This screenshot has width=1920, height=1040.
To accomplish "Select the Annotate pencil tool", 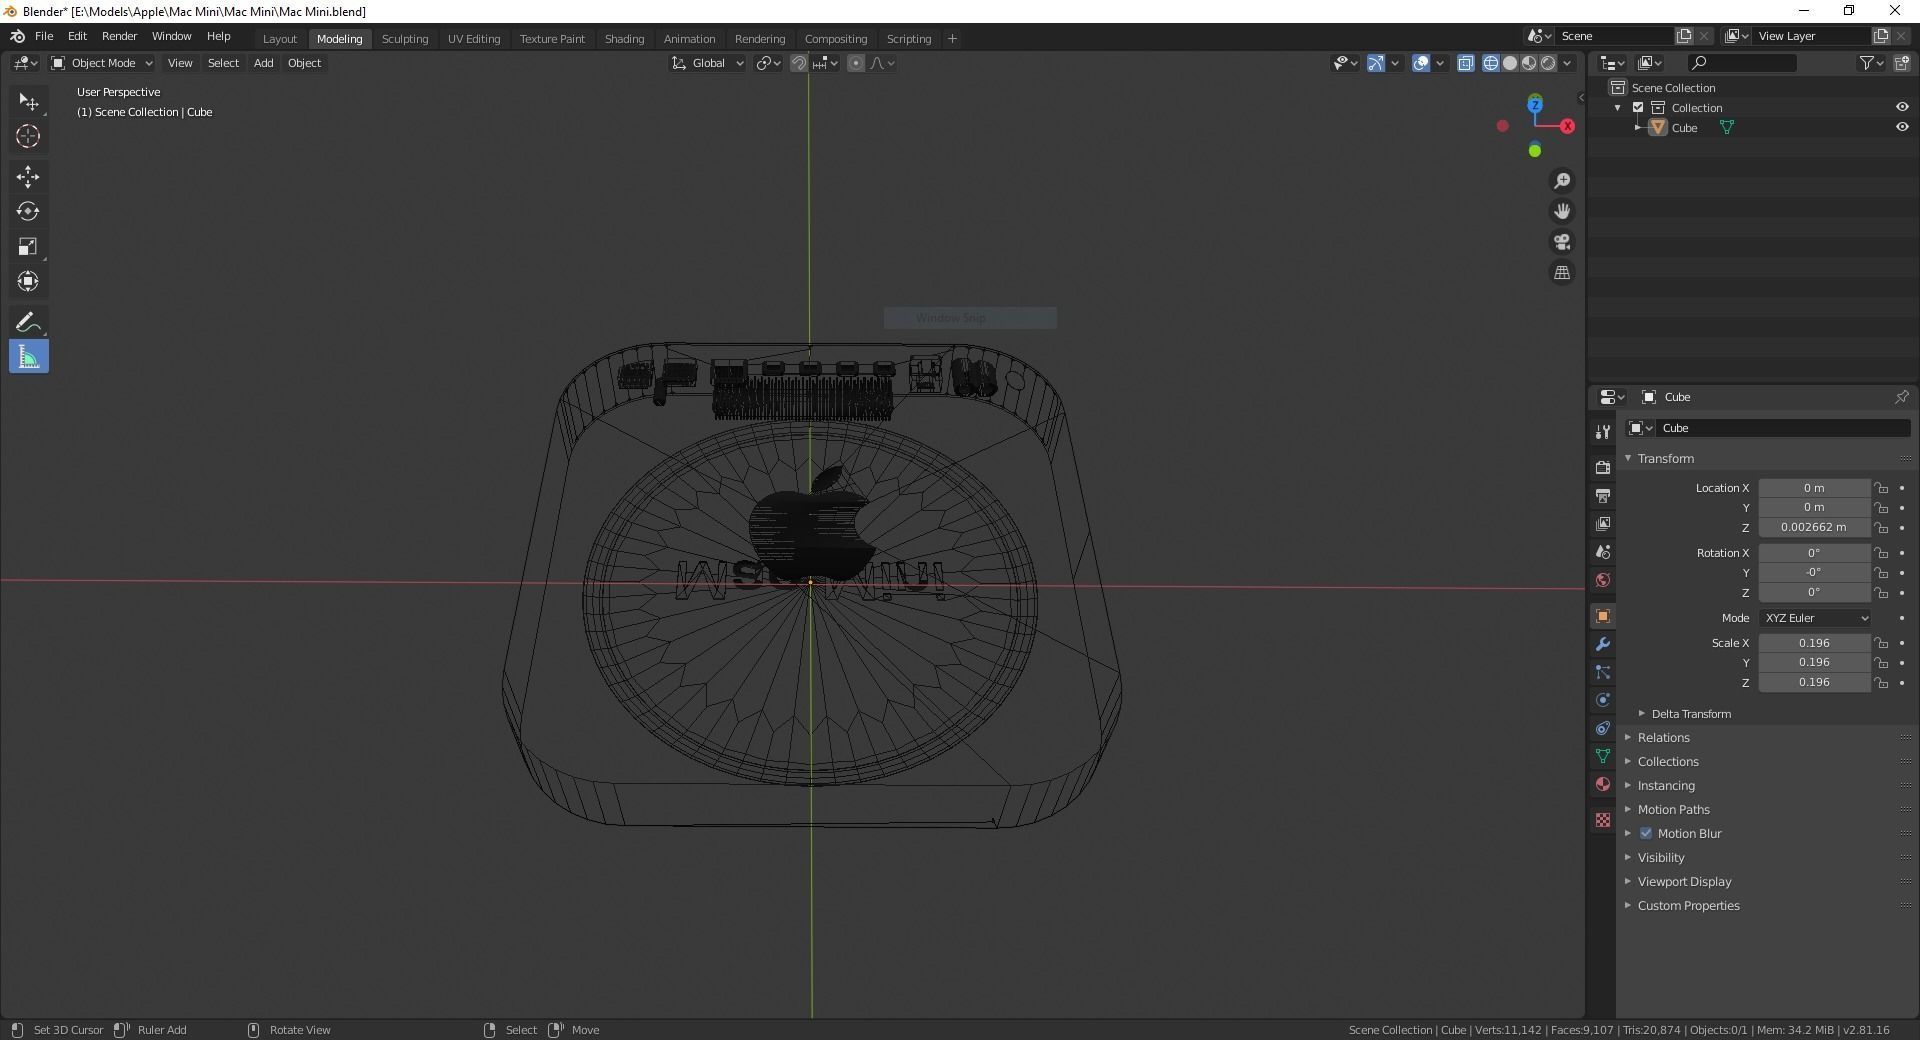I will (28, 322).
